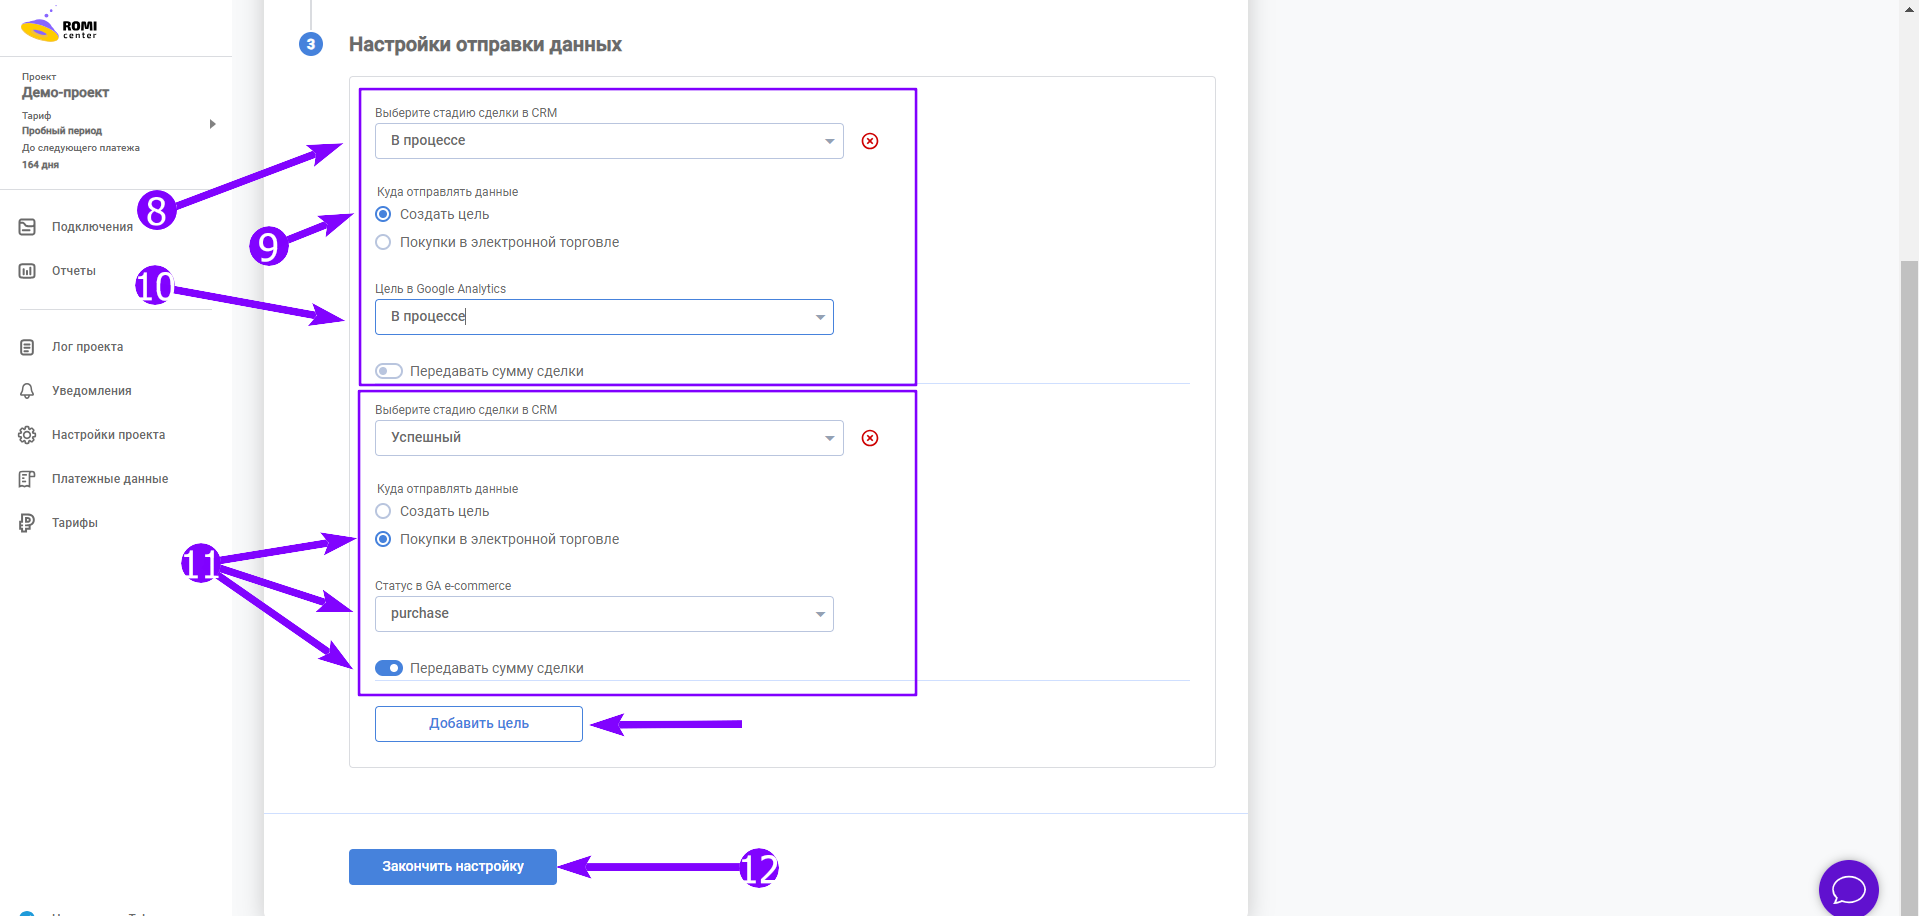The width and height of the screenshot is (1919, 916).
Task: Click the page vertical scrollbar thumb
Action: [x=1909, y=588]
